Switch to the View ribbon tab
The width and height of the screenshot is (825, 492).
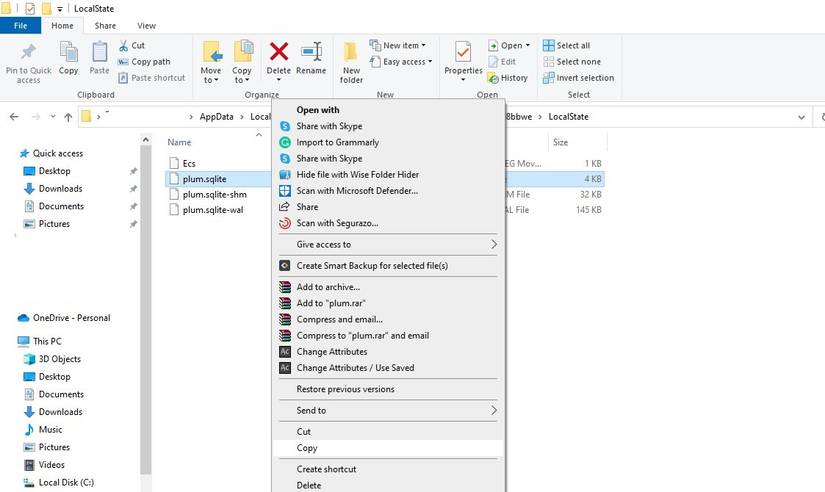click(x=146, y=25)
